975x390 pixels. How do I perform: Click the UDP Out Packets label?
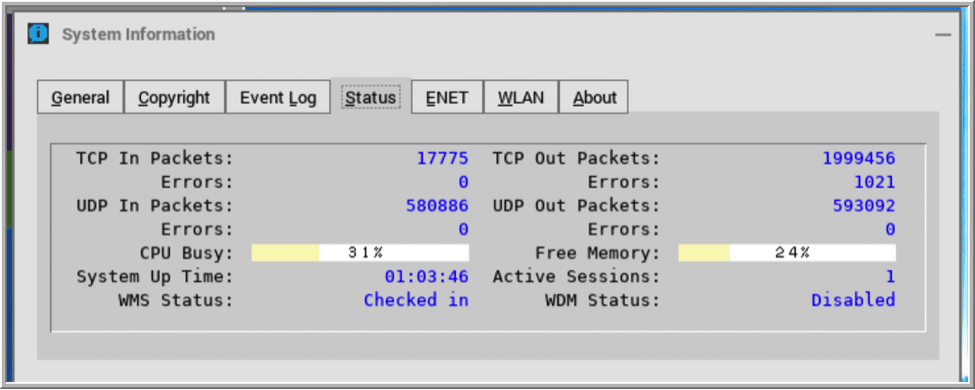click(576, 205)
